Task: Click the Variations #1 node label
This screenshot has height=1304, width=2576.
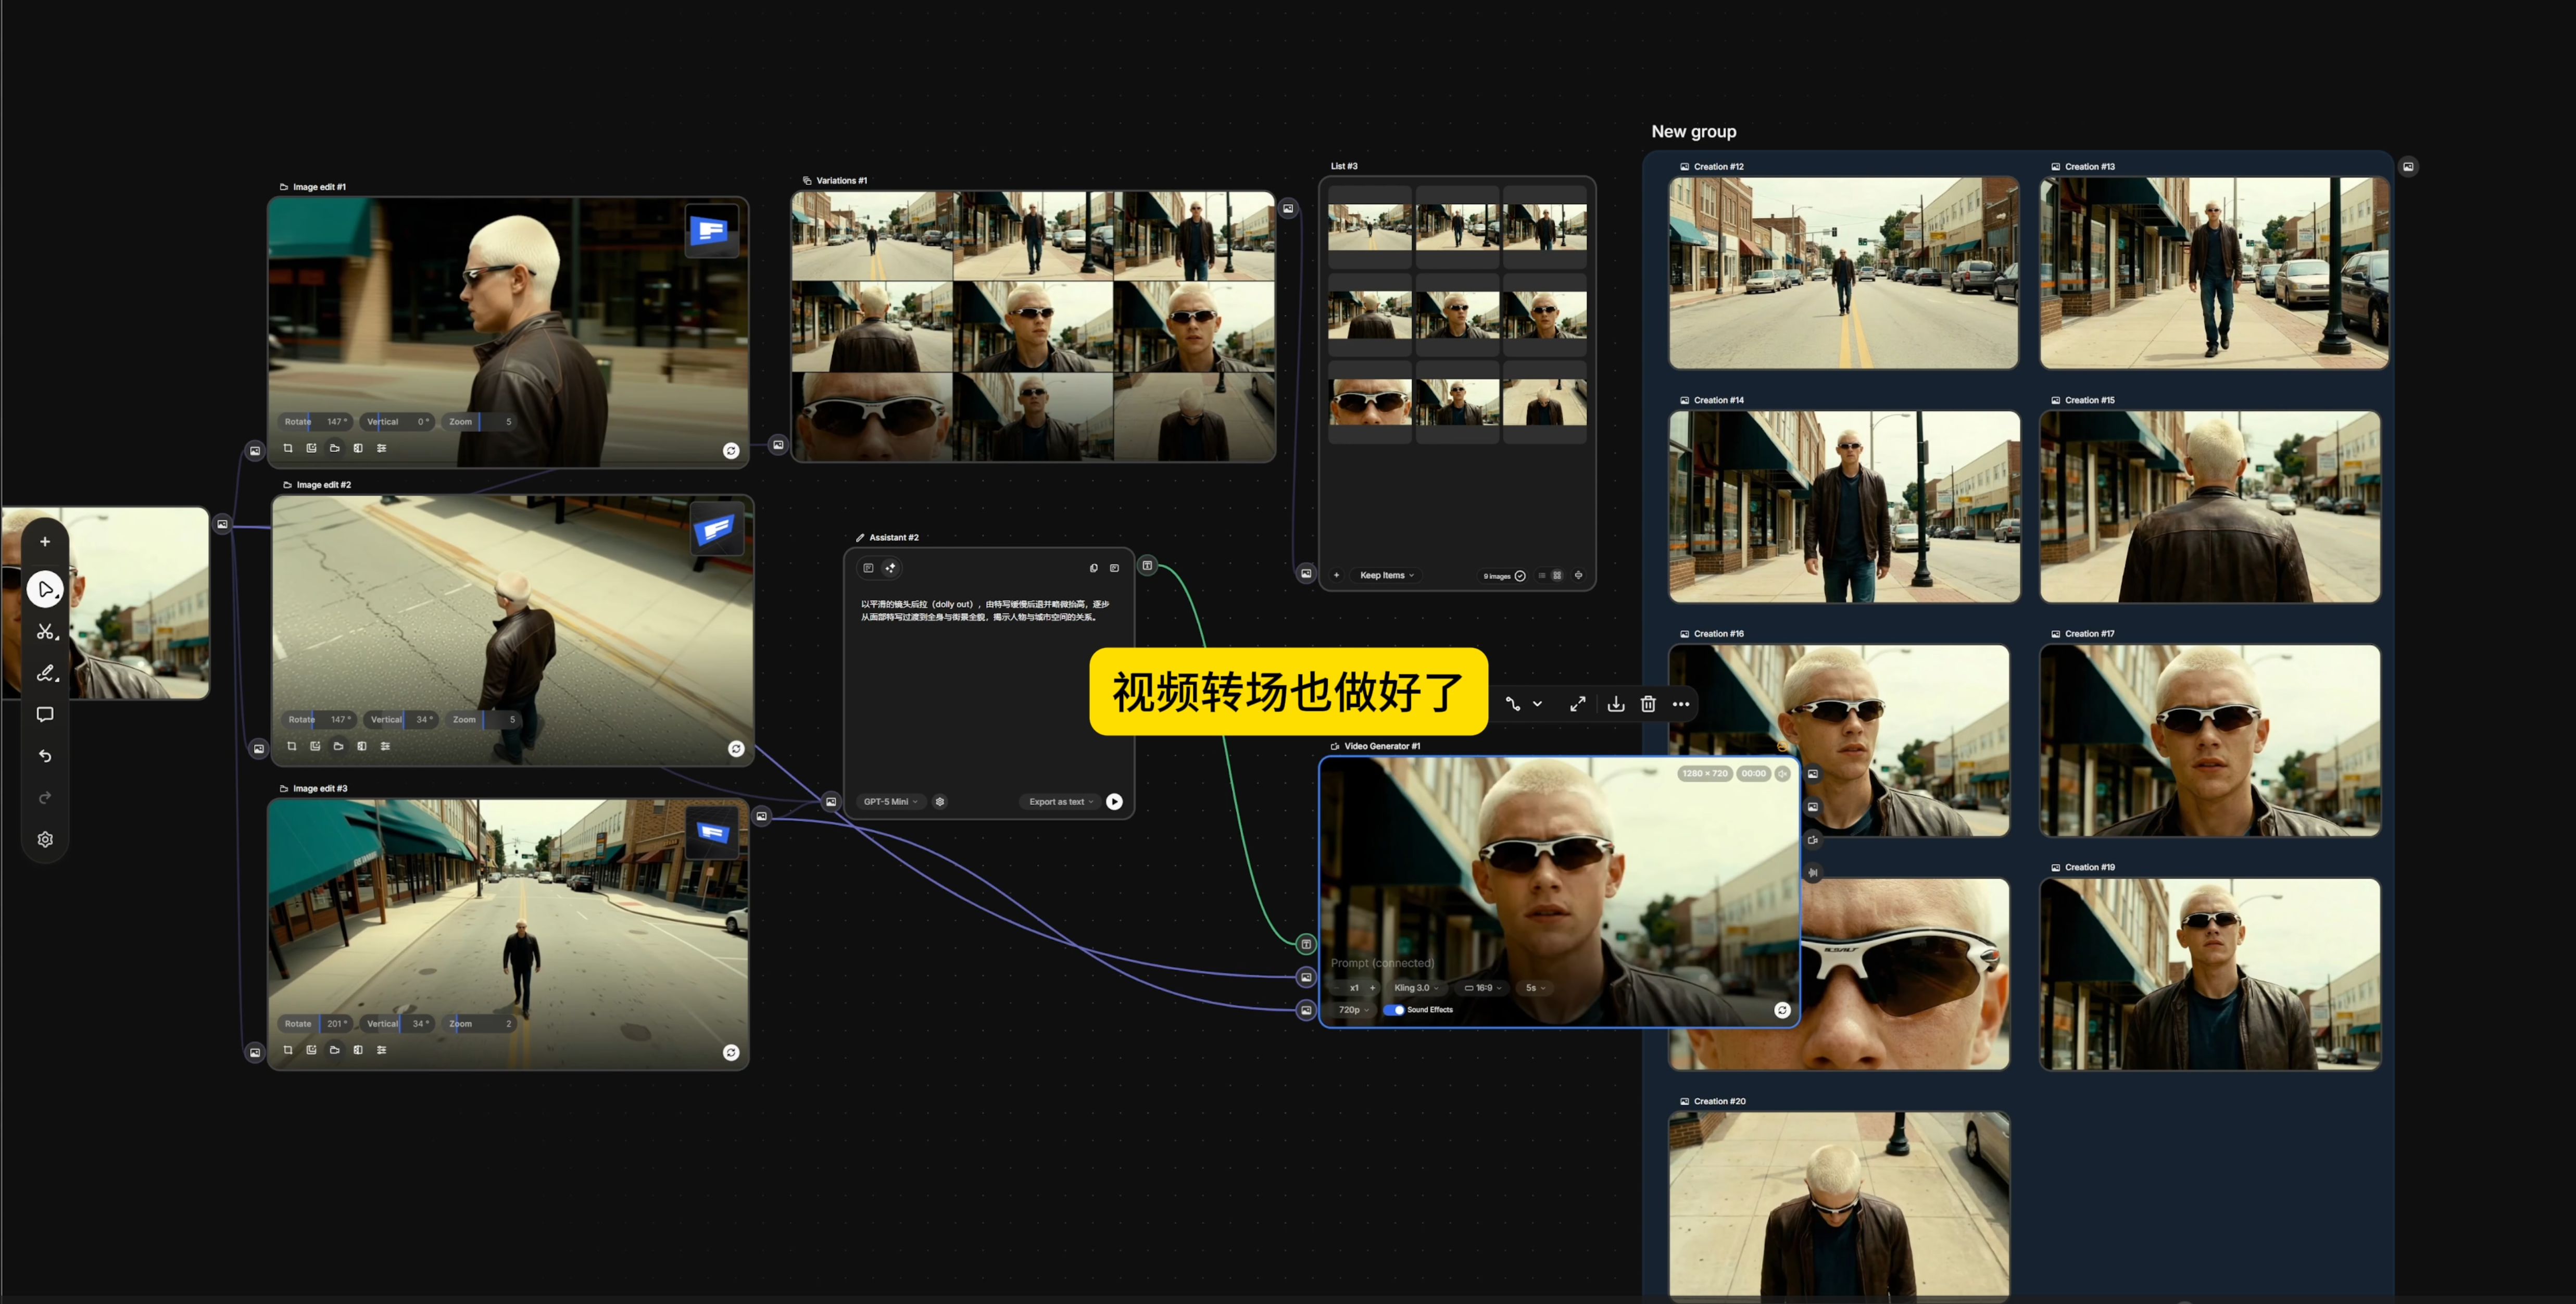Action: (841, 181)
